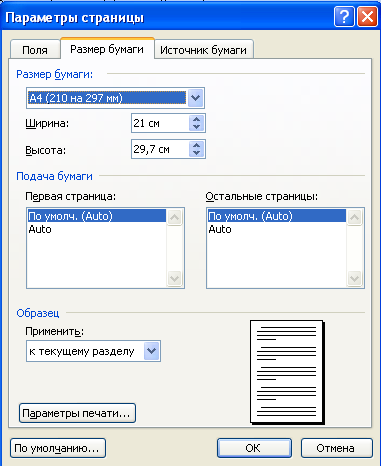Select Auto in Остальные страницы list
The width and height of the screenshot is (381, 466).
click(277, 229)
